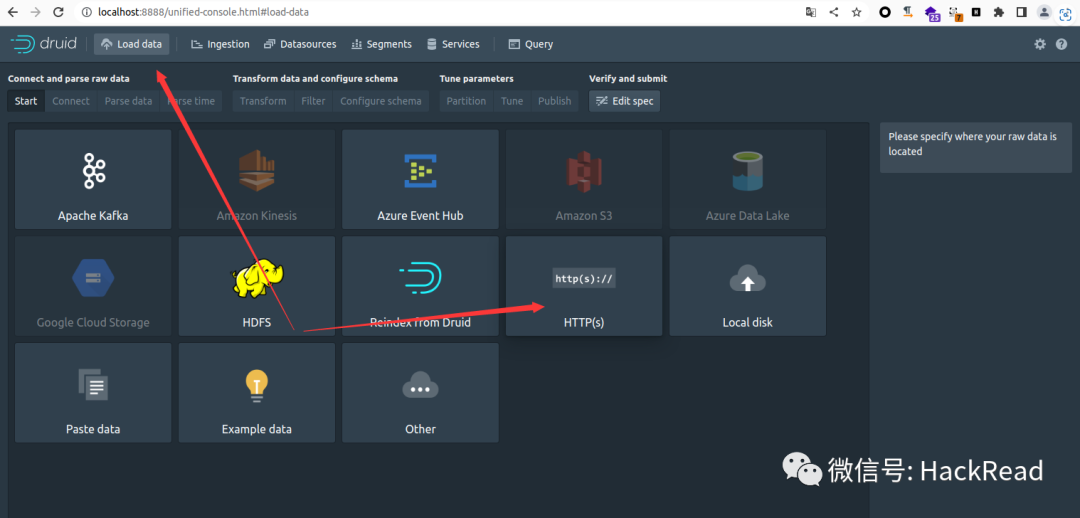Choose the Azure Data Lake tile
The width and height of the screenshot is (1080, 518).
[x=748, y=179]
